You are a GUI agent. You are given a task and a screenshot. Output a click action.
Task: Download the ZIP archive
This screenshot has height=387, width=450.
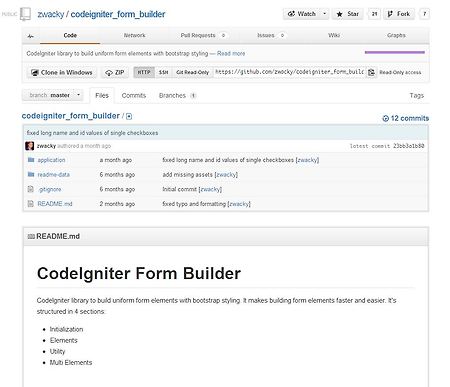click(115, 73)
